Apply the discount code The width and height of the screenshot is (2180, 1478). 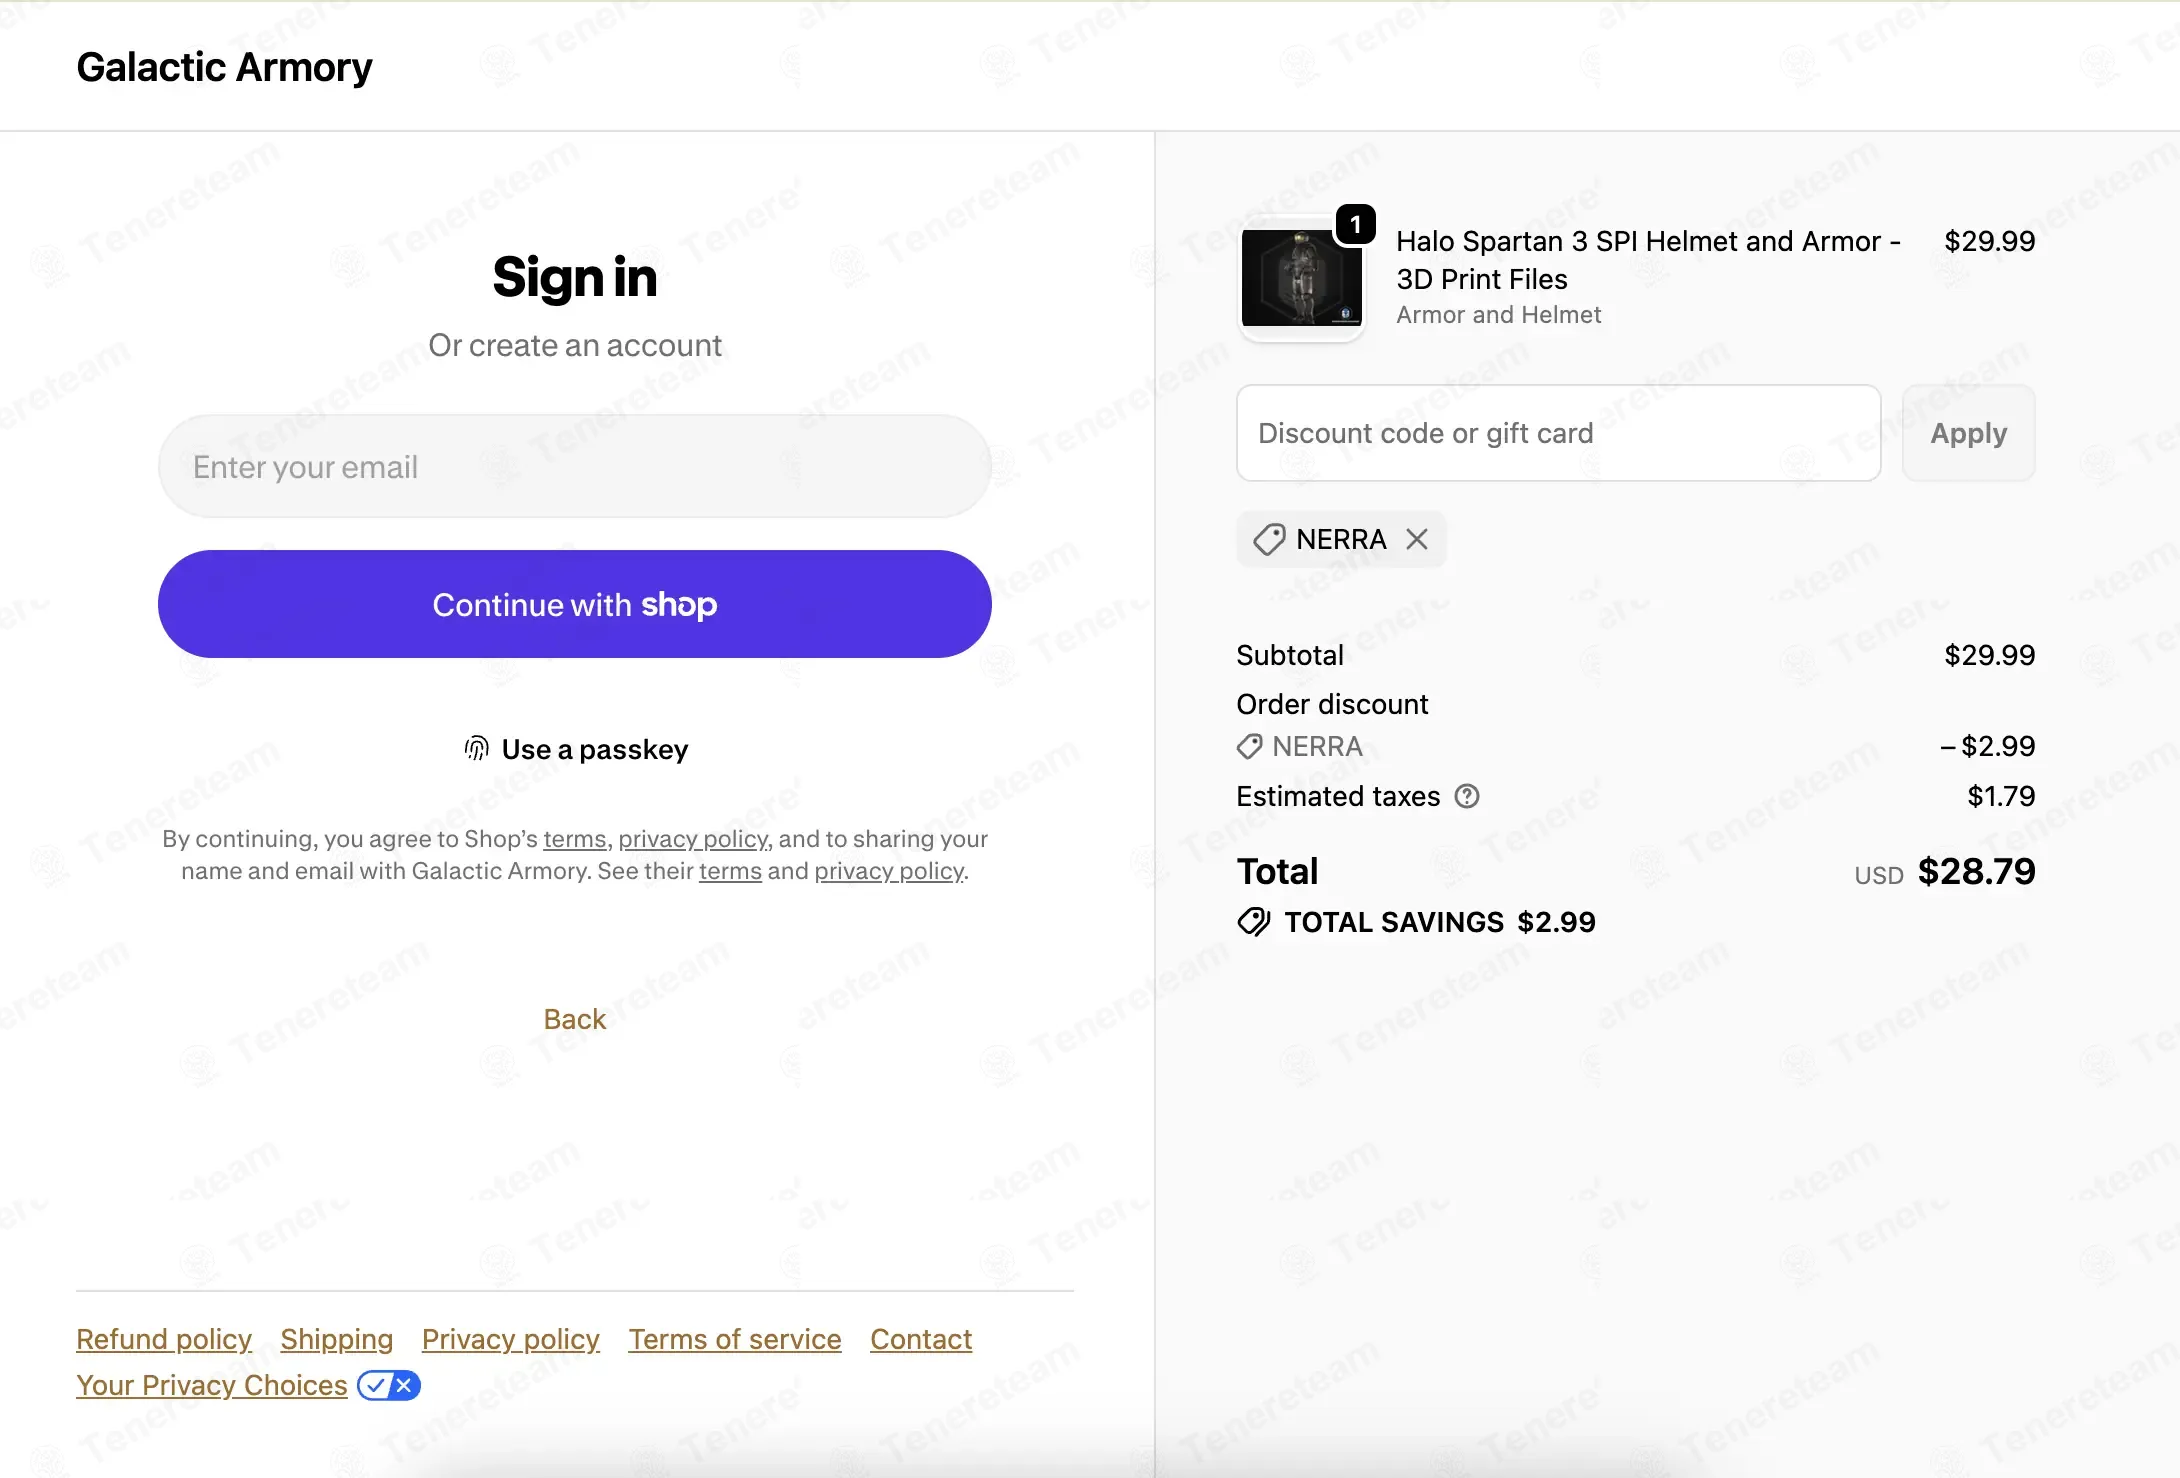[1969, 434]
